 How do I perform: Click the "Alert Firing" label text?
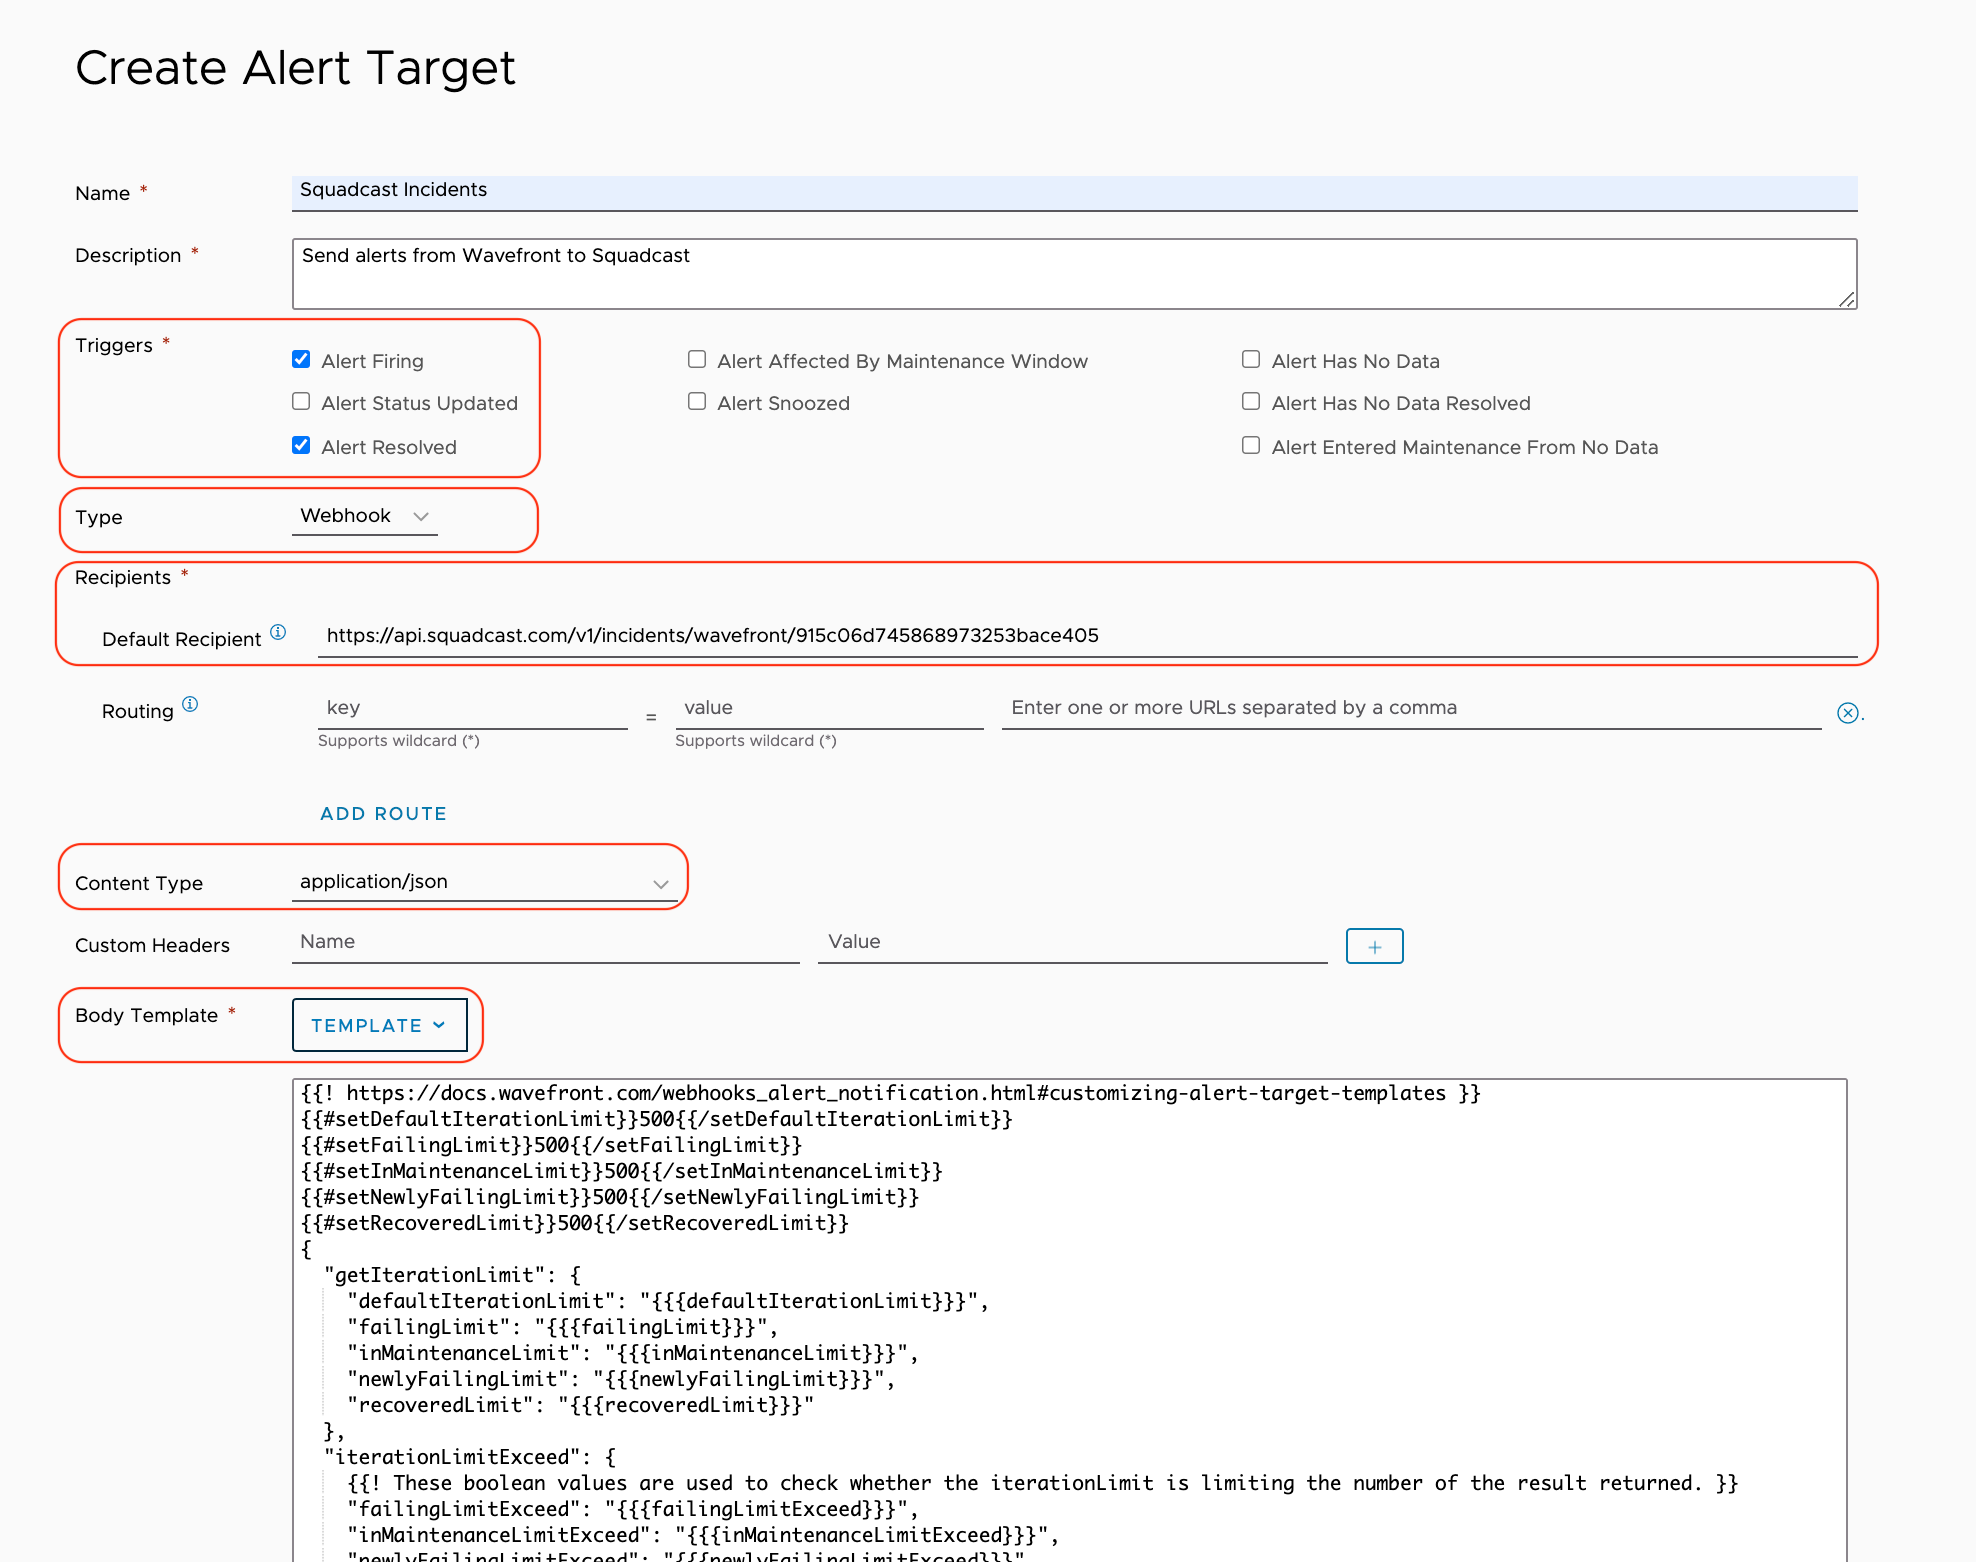click(372, 361)
